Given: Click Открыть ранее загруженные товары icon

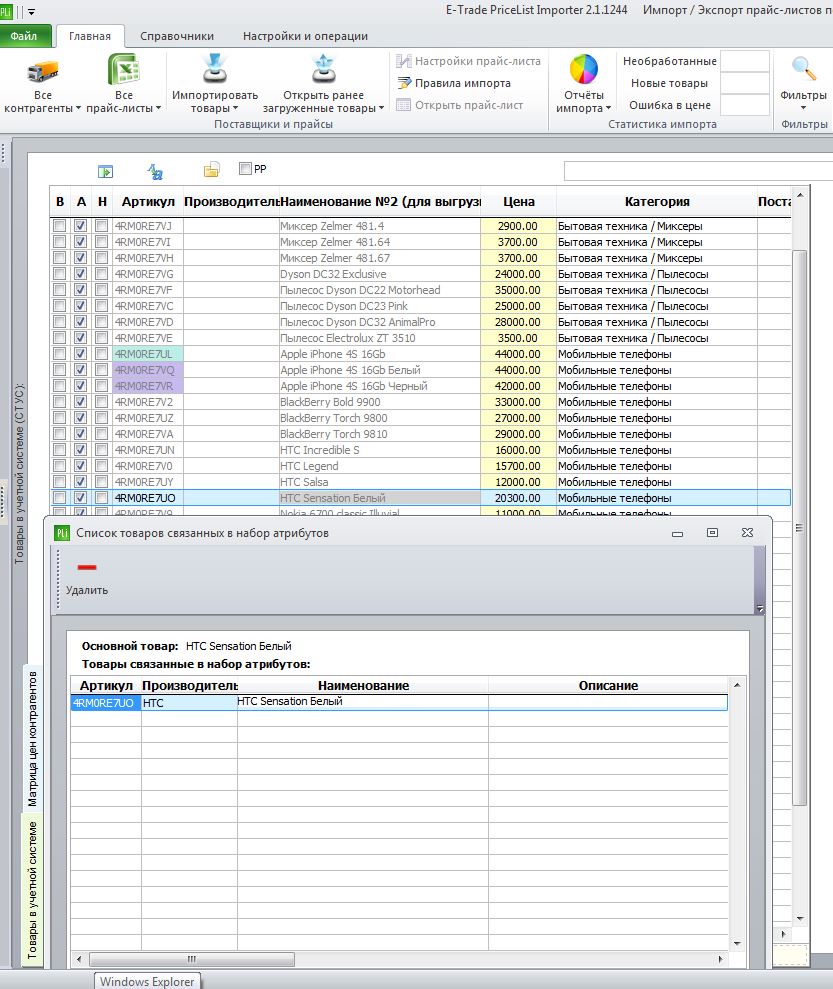Looking at the screenshot, I should tap(323, 69).
